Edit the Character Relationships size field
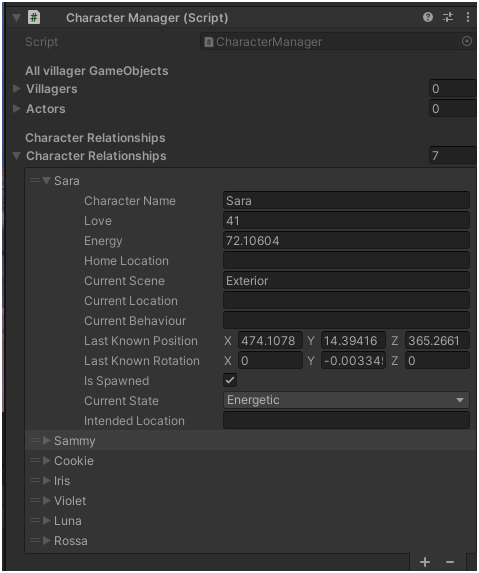The height and width of the screenshot is (573, 479). pos(452,156)
